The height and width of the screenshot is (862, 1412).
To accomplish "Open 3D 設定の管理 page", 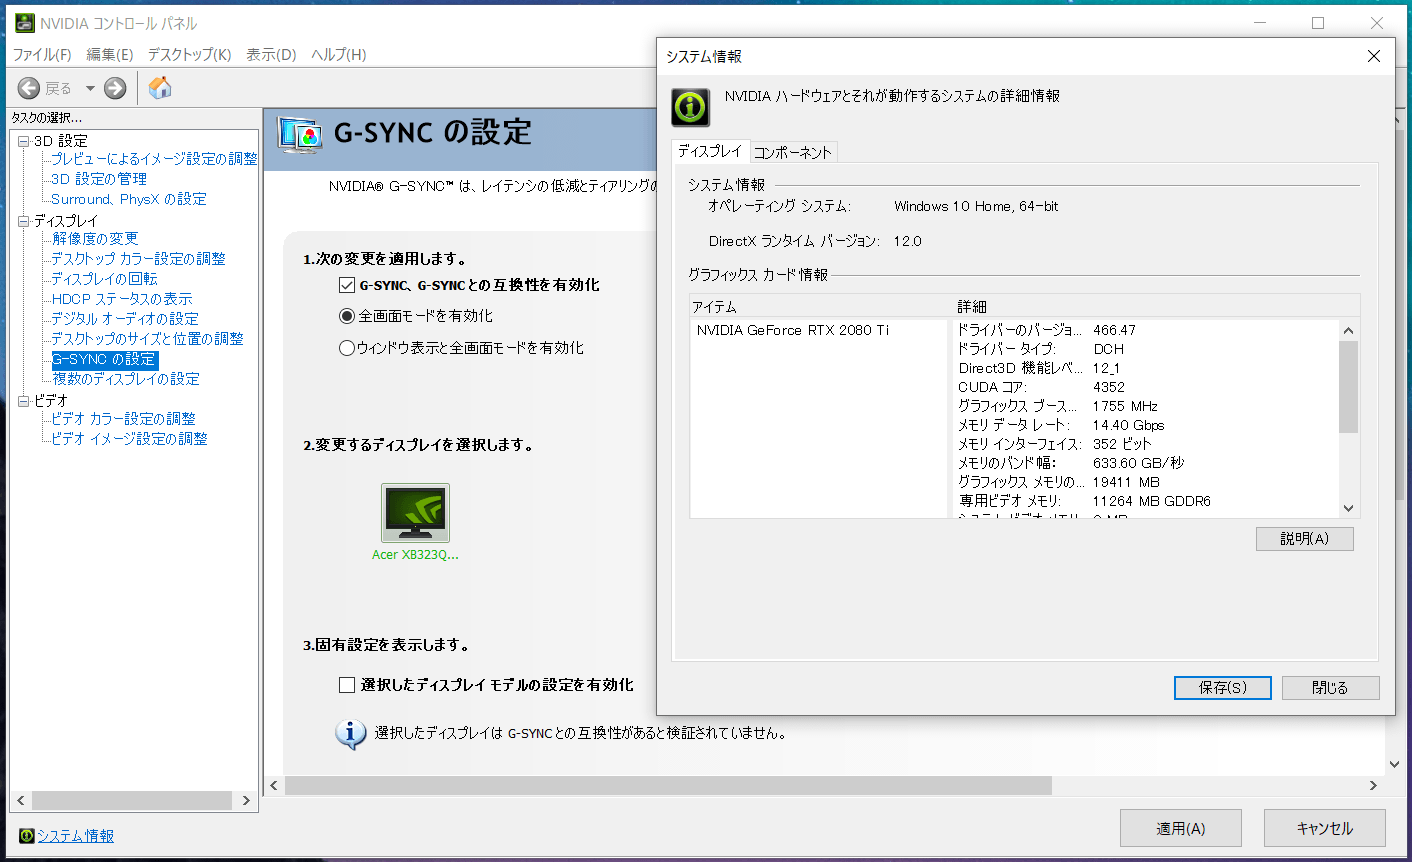I will click(99, 179).
